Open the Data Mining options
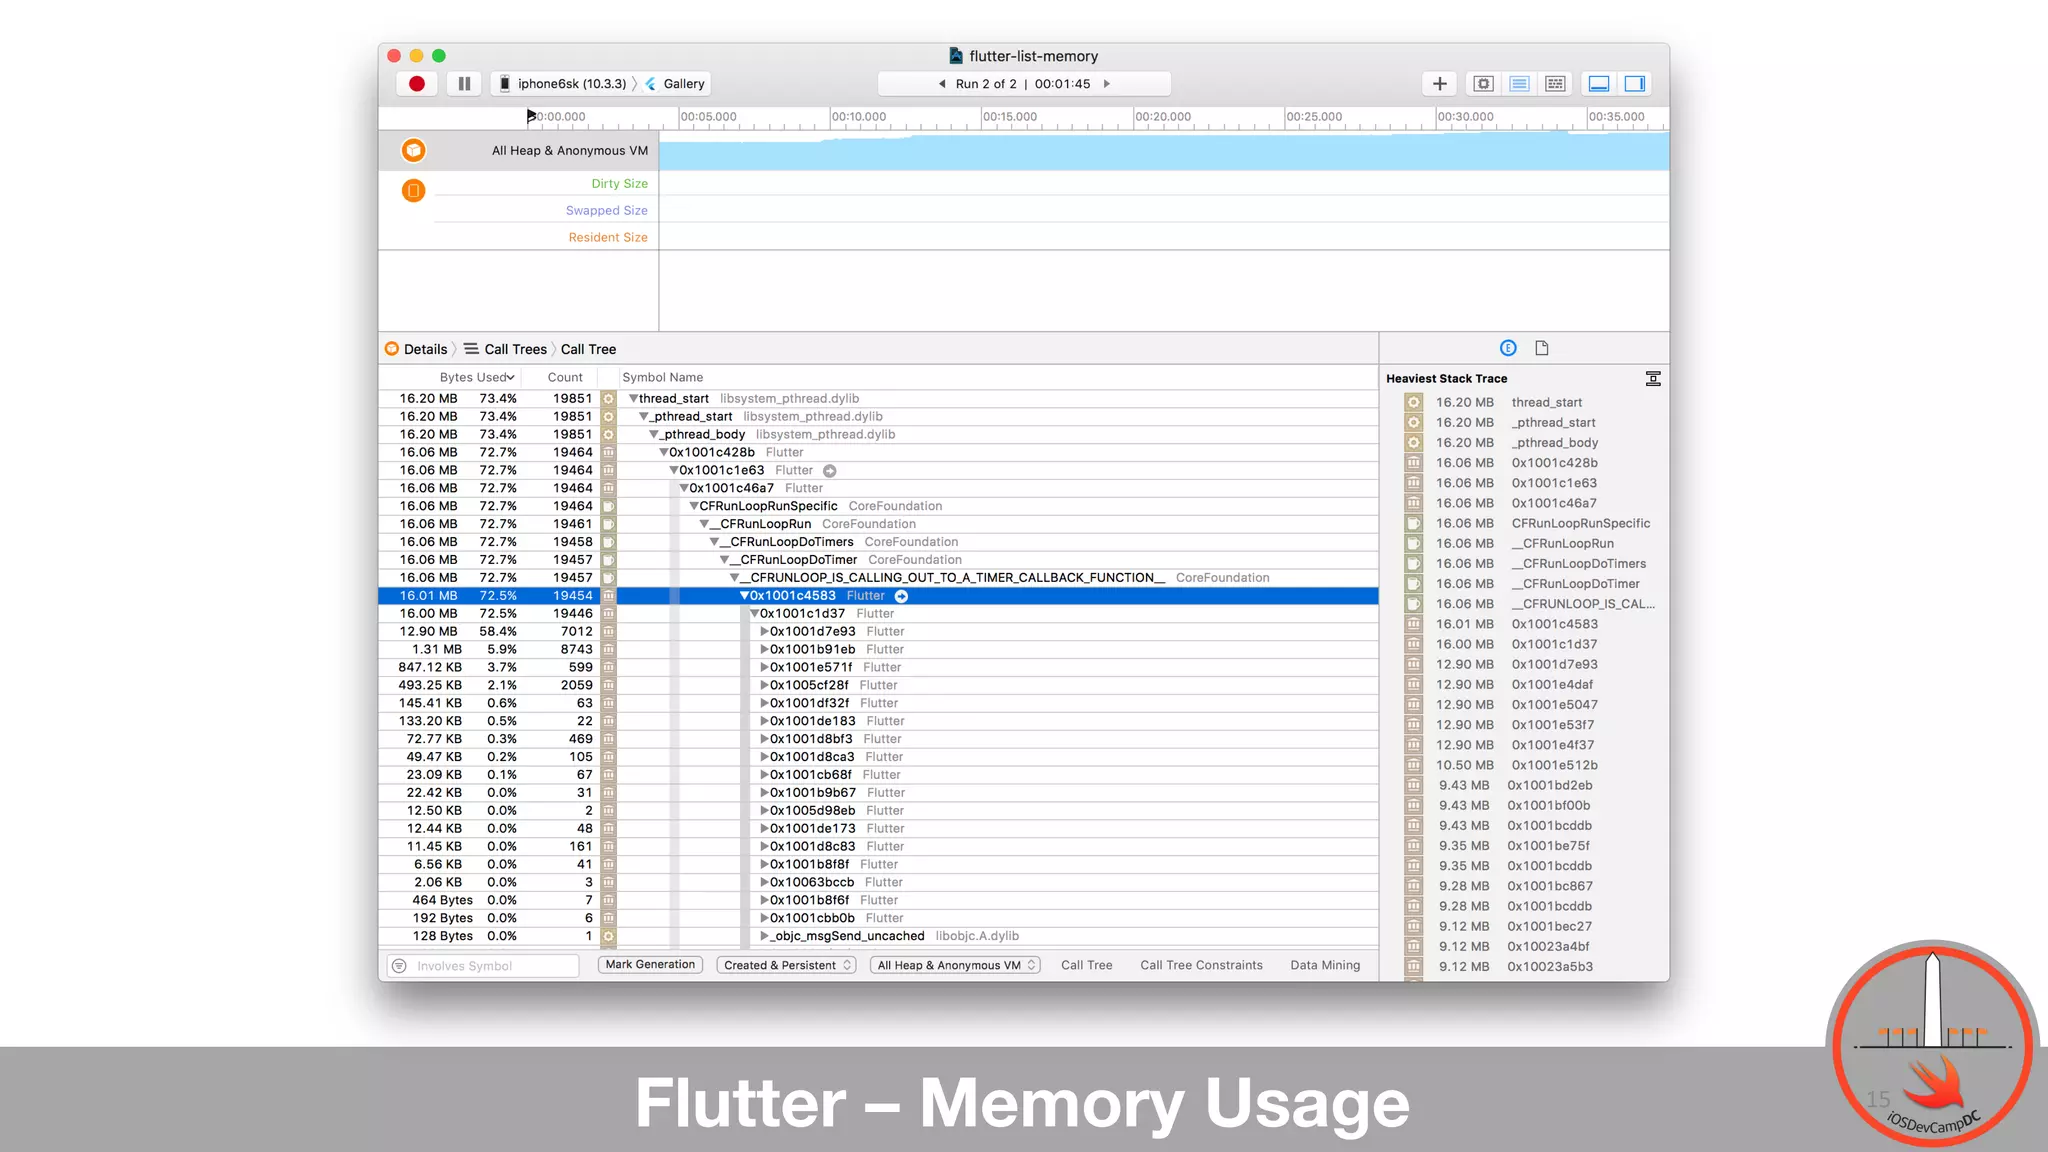The image size is (2048, 1152). pyautogui.click(x=1325, y=965)
